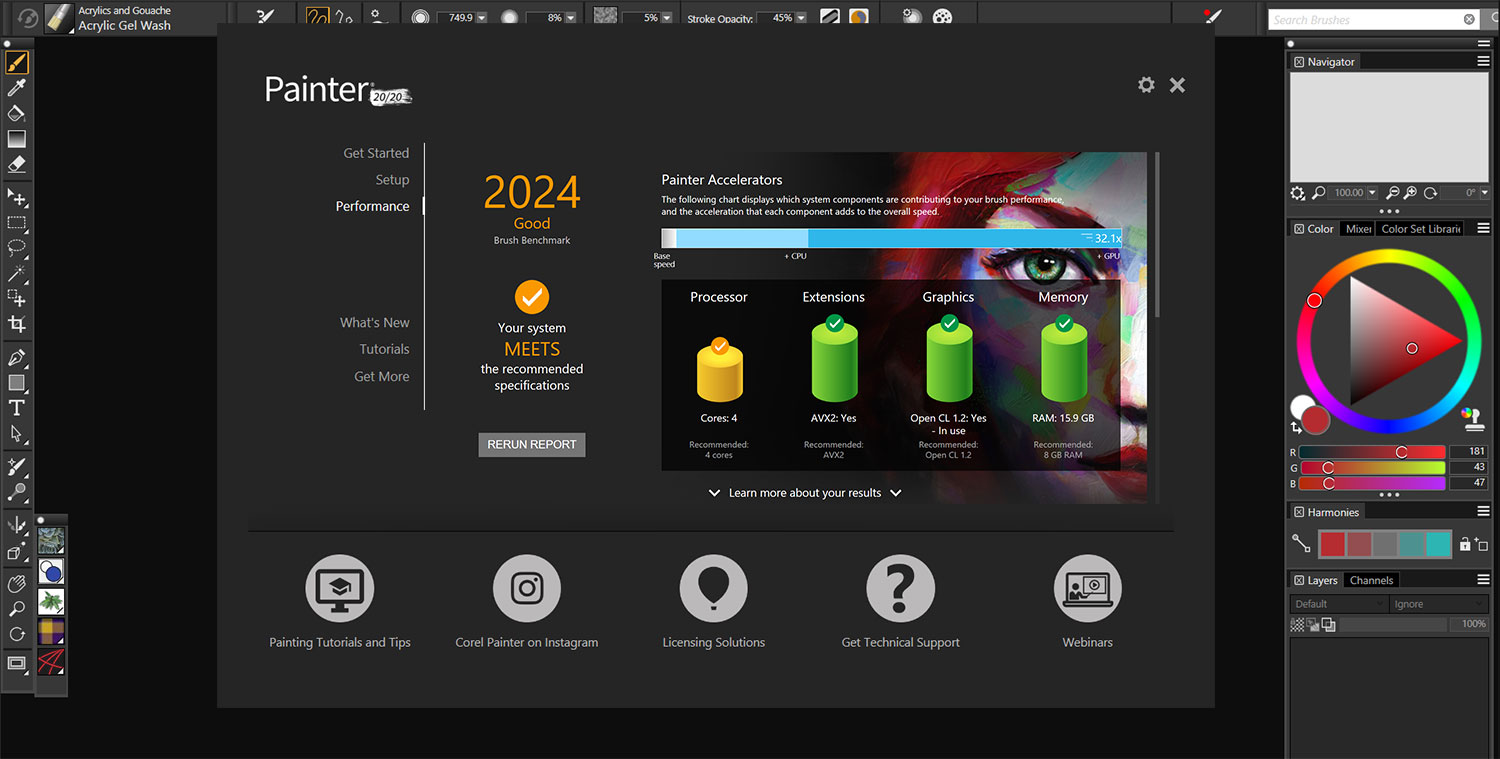Toggle the straight line strokes button
Image resolution: width=1500 pixels, height=759 pixels.
pyautogui.click(x=344, y=17)
